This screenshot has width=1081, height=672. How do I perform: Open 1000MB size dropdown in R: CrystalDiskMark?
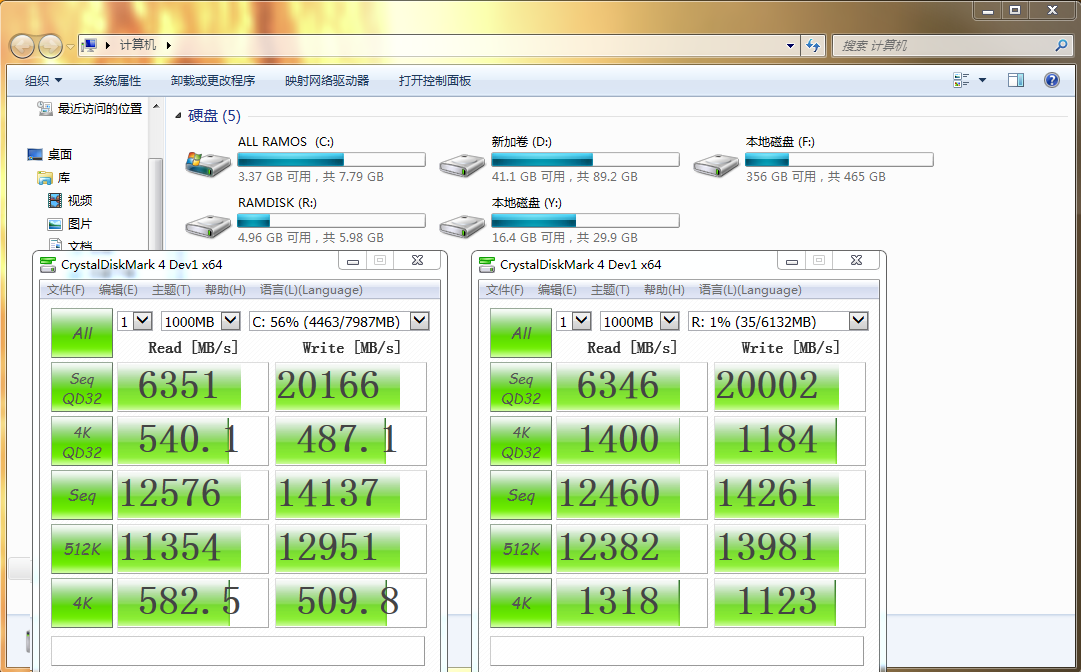click(669, 320)
